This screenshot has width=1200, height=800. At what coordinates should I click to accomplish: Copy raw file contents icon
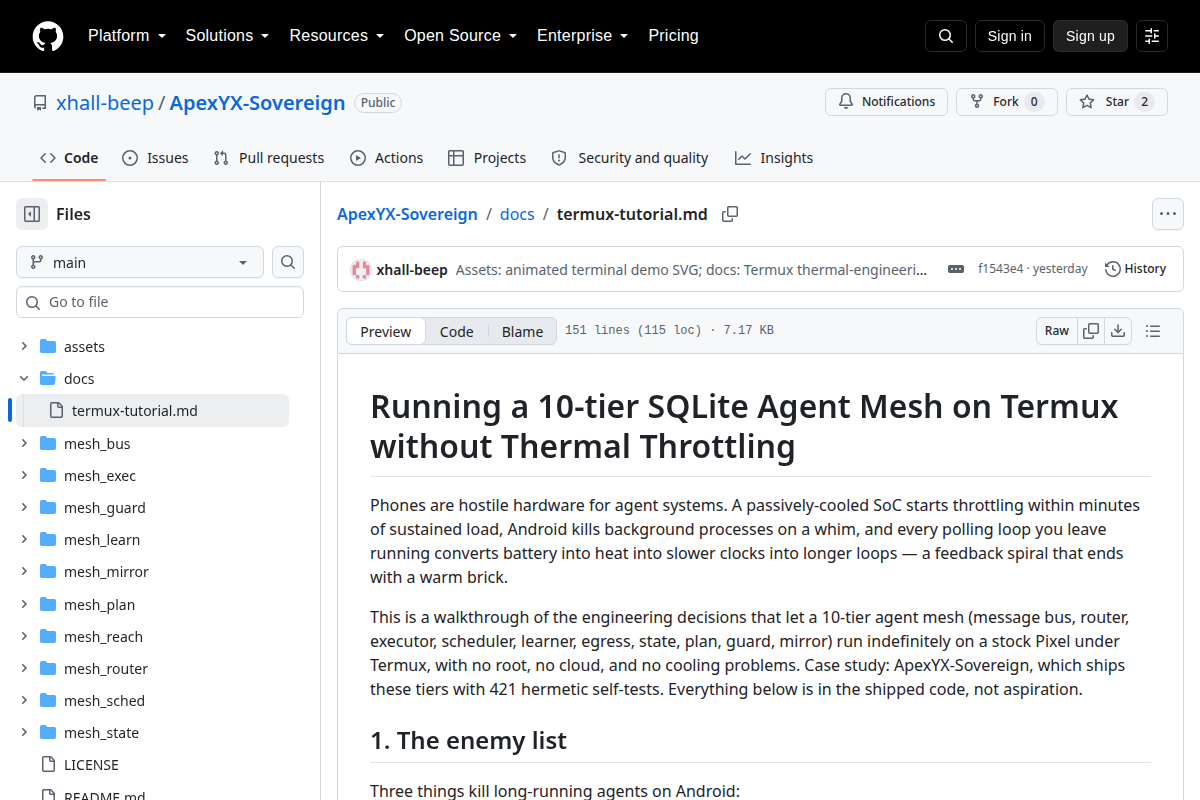coord(1091,331)
